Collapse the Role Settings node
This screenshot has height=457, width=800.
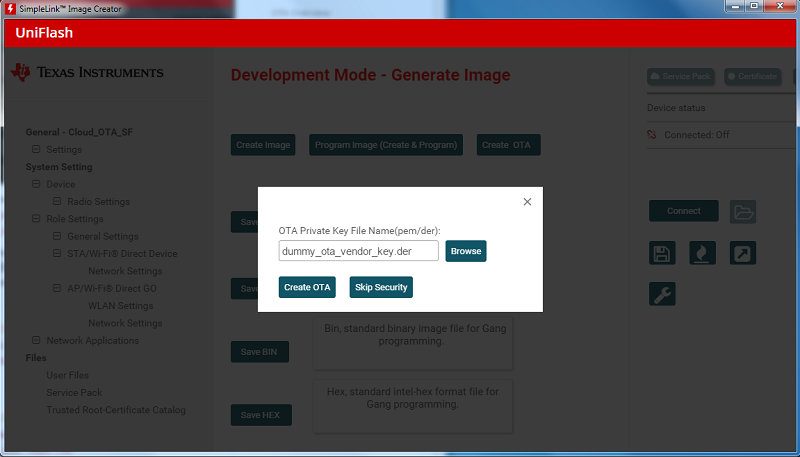click(36, 219)
